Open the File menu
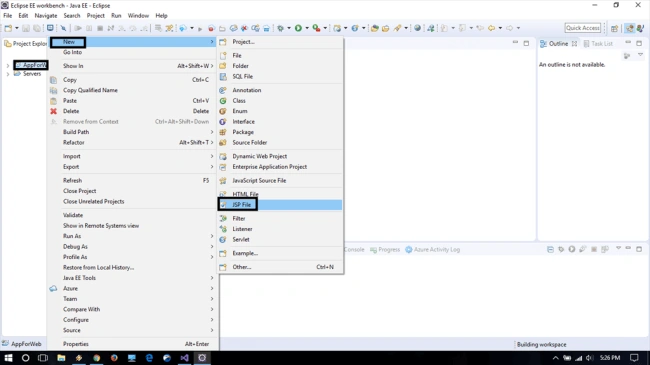650x365 pixels. click(x=7, y=15)
